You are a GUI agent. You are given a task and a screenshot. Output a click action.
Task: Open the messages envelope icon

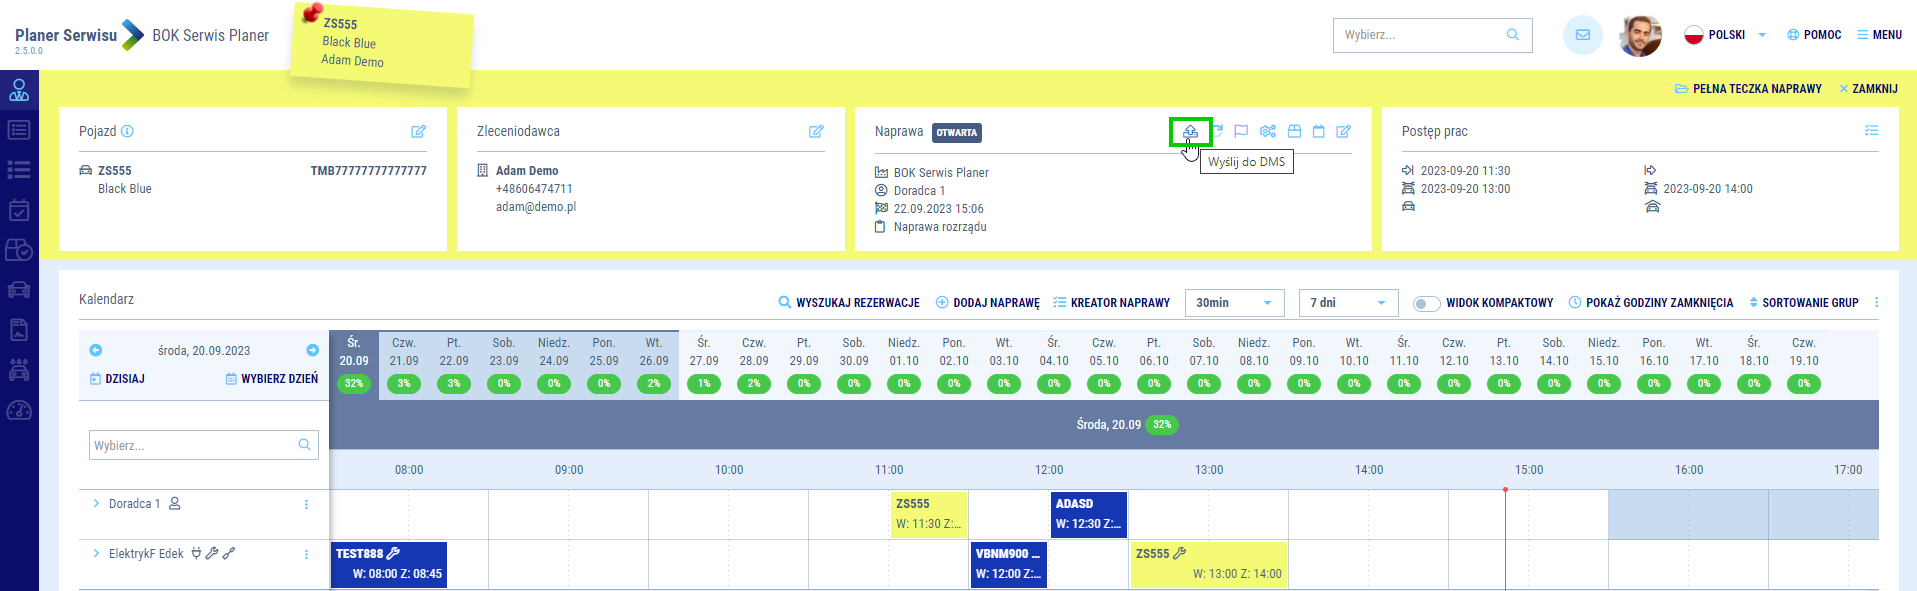coord(1582,35)
